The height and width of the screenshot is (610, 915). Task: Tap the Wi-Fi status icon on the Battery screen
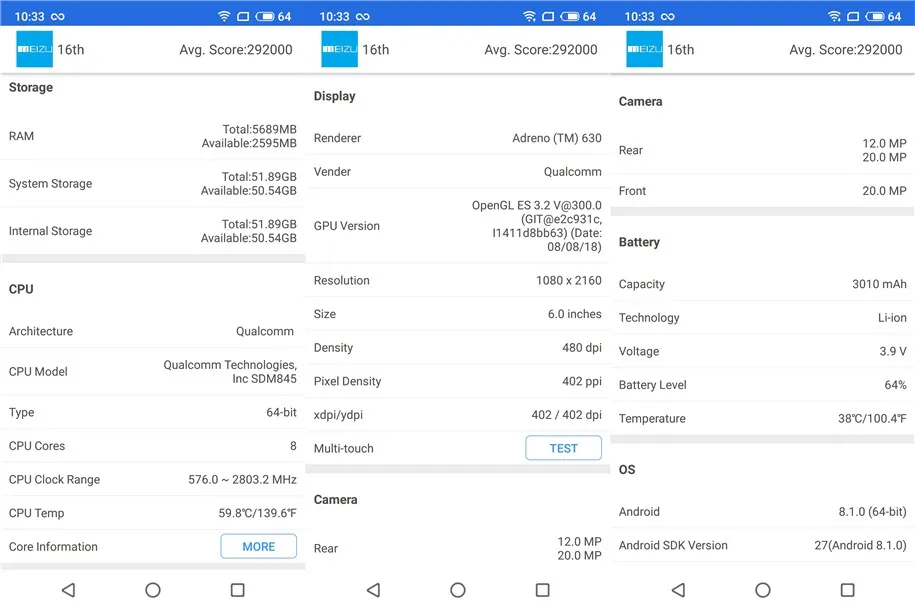pos(834,16)
